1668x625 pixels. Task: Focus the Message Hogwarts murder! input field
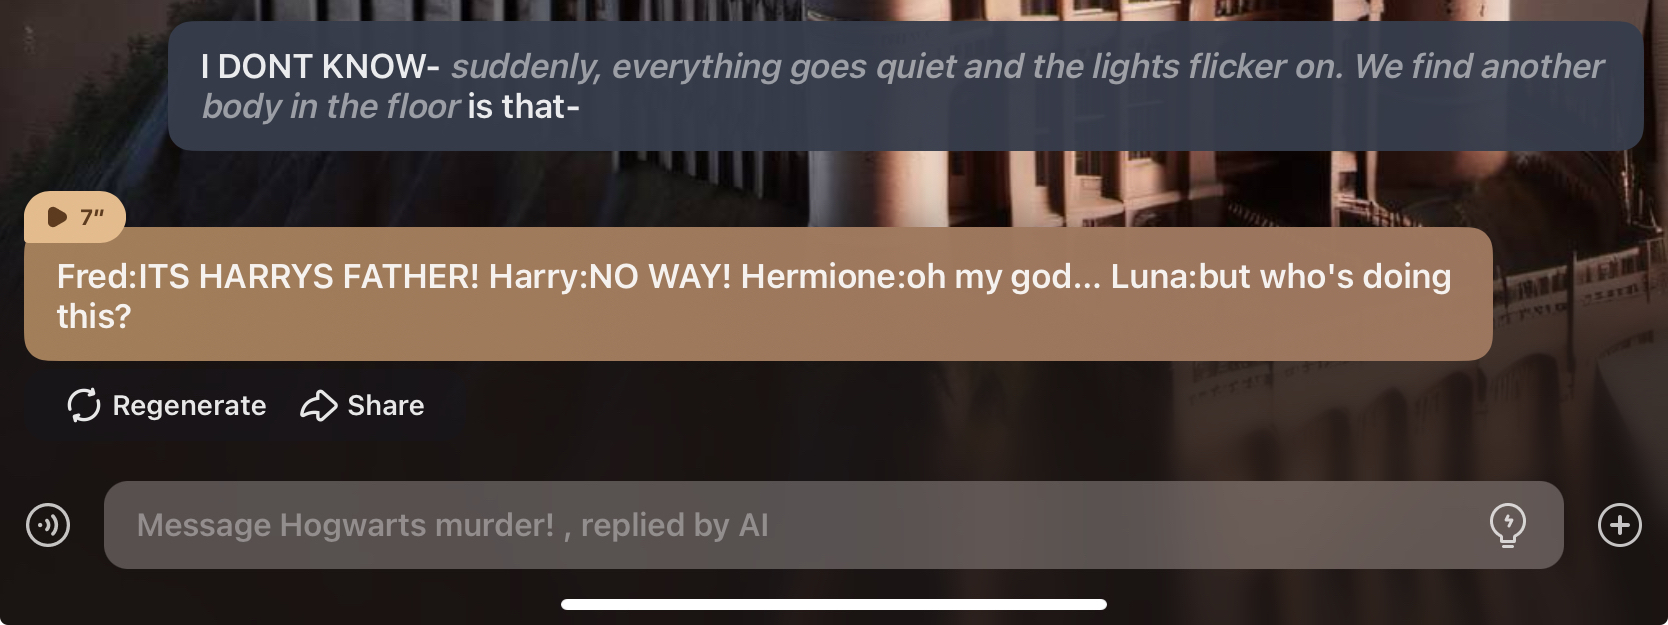(833, 525)
